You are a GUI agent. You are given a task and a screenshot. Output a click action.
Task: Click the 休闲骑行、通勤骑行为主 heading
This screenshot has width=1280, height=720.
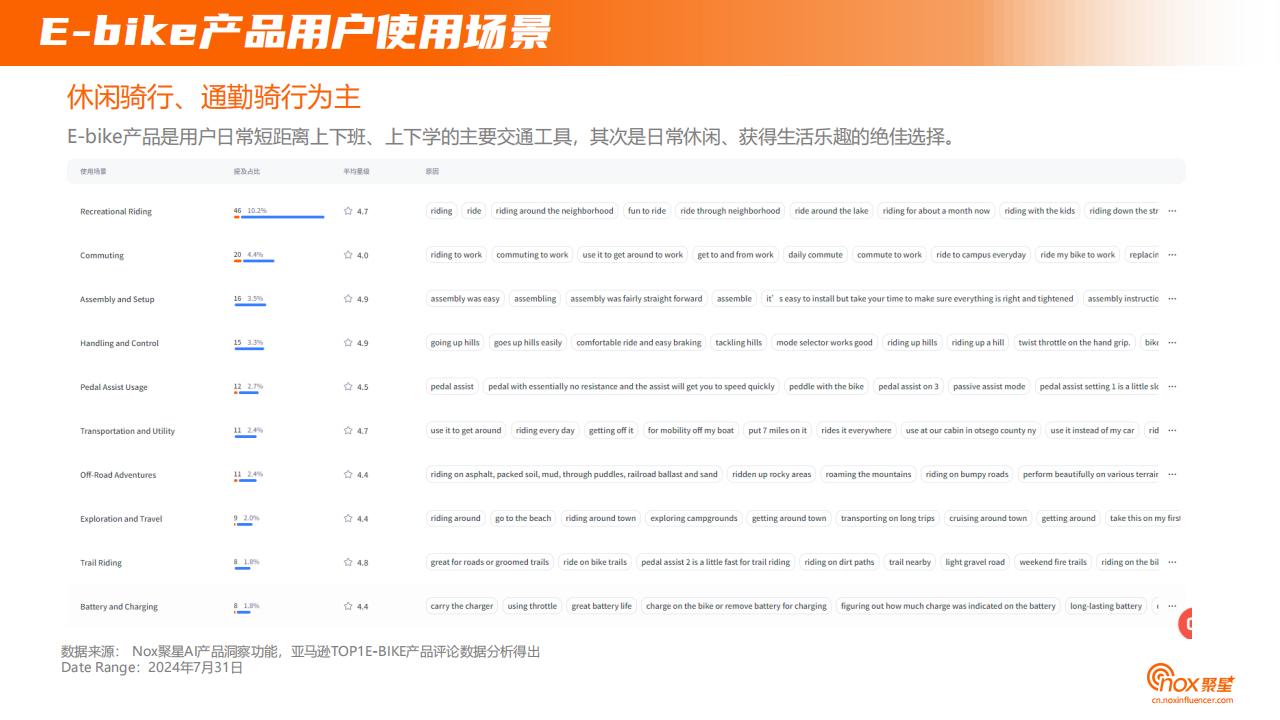pos(213,97)
